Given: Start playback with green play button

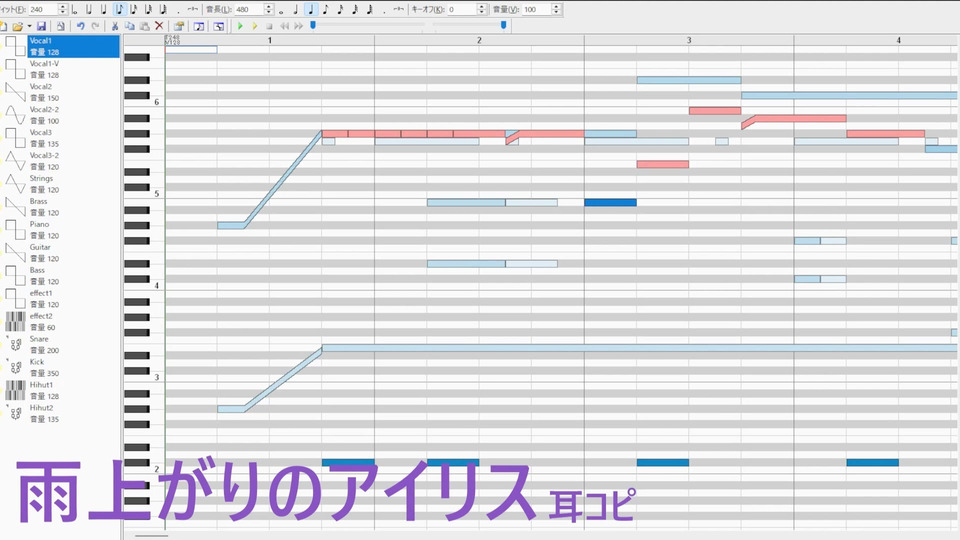Looking at the screenshot, I should [x=240, y=26].
